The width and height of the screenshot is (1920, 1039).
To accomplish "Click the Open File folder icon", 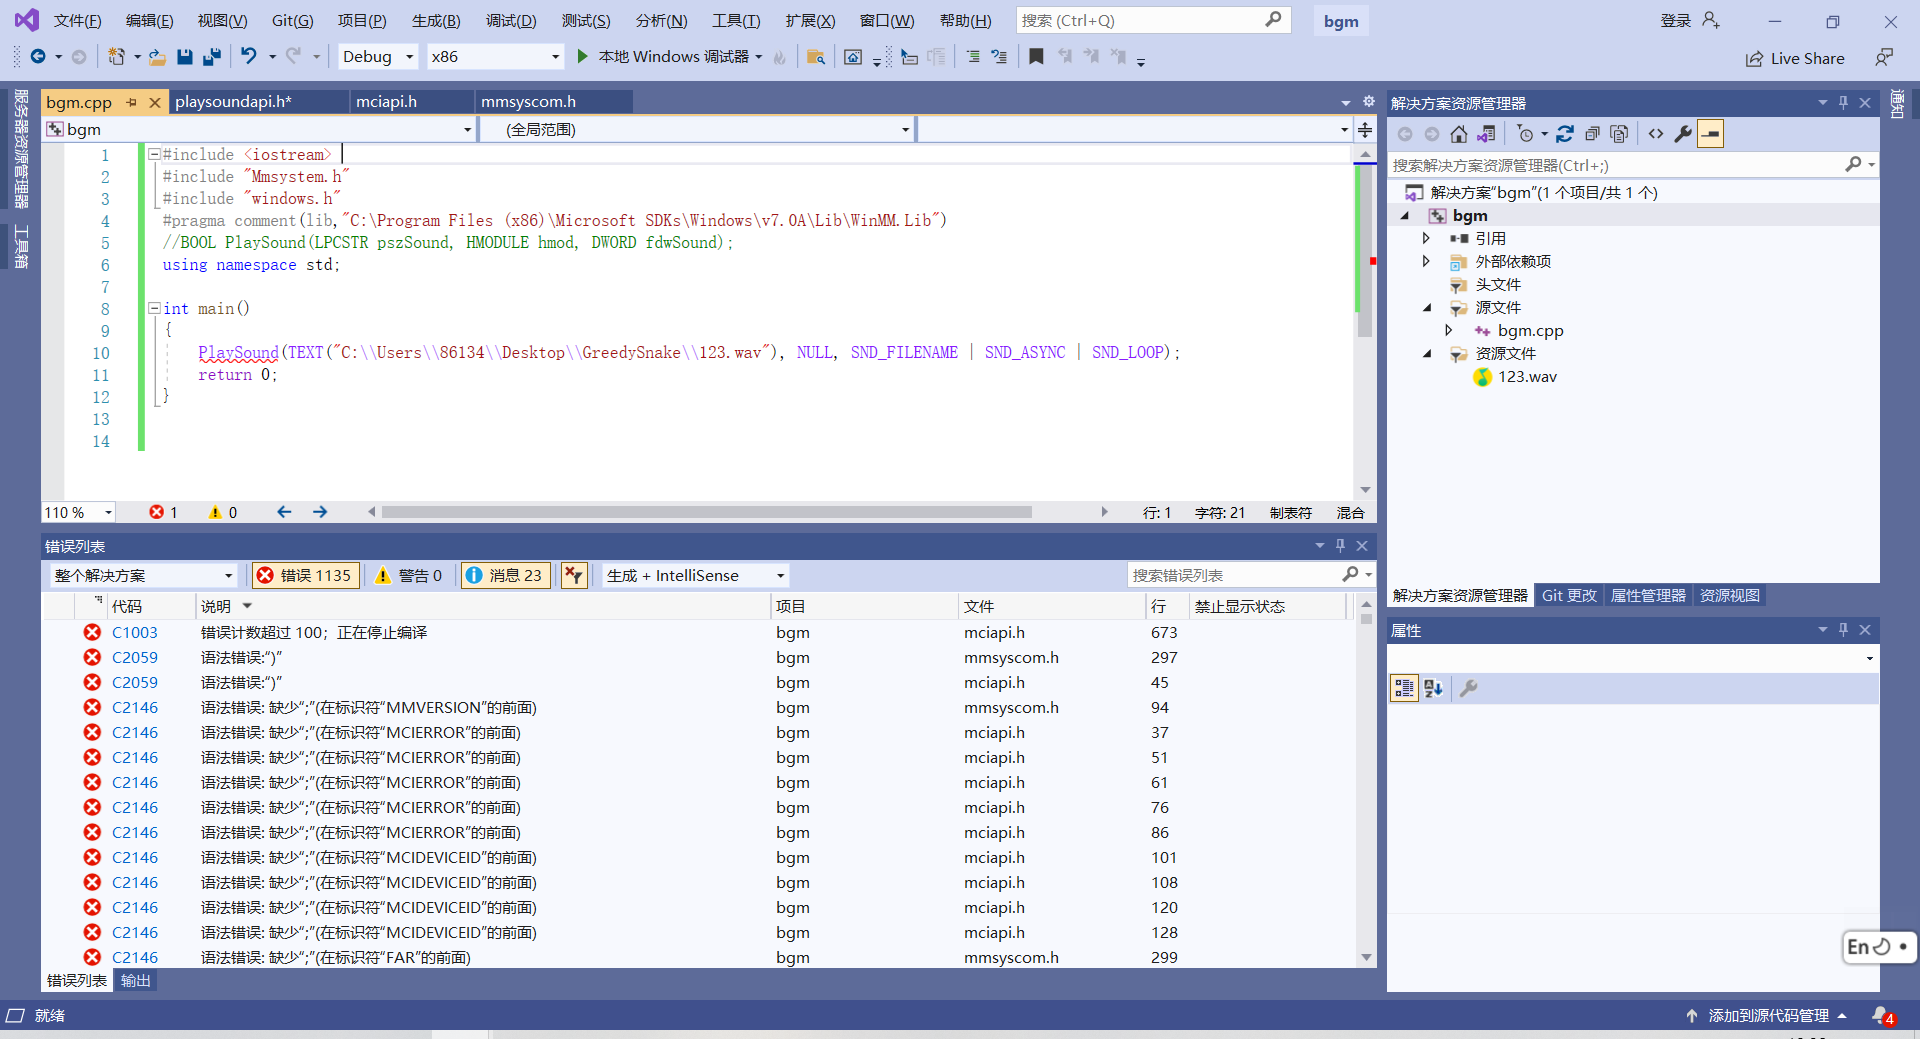I will click(157, 57).
